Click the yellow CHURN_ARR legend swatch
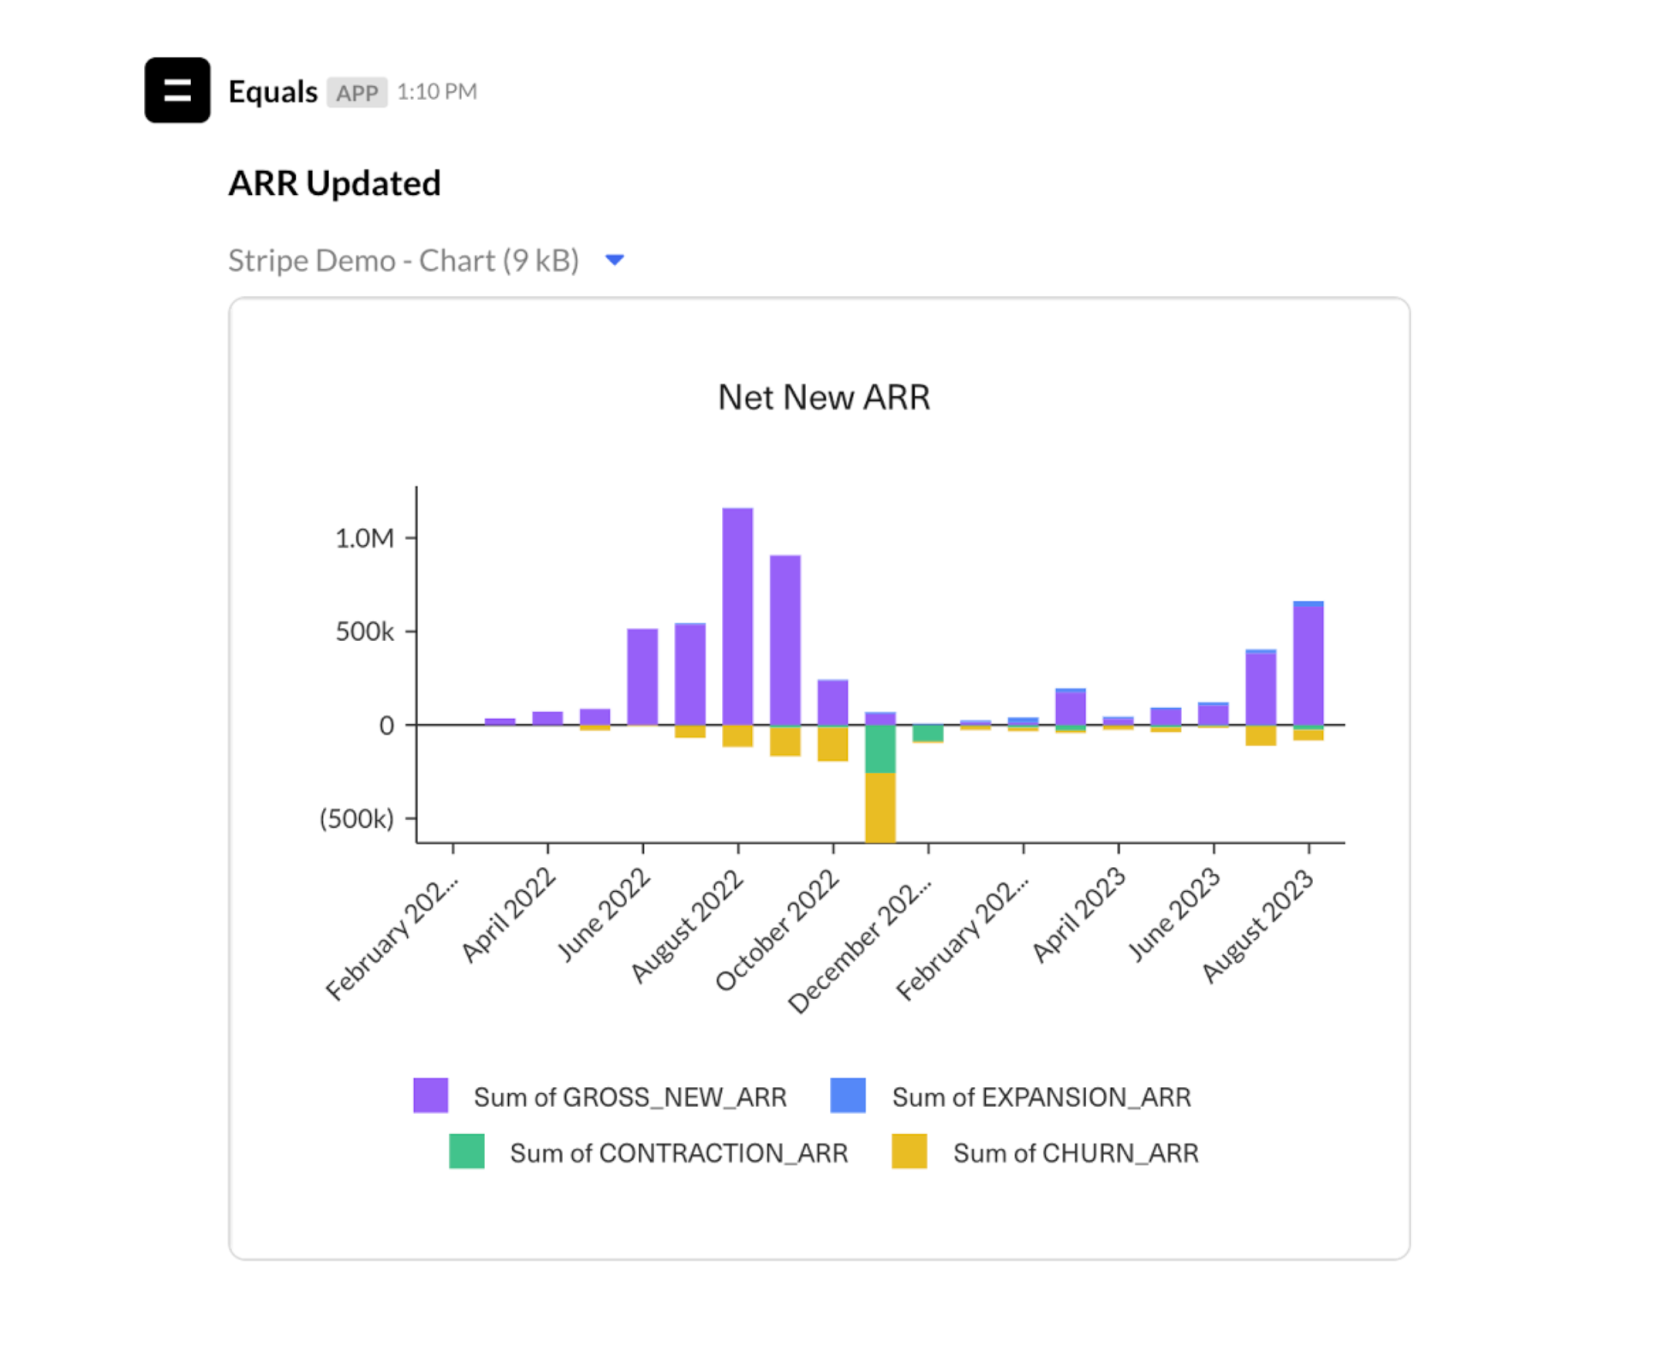 point(909,1152)
